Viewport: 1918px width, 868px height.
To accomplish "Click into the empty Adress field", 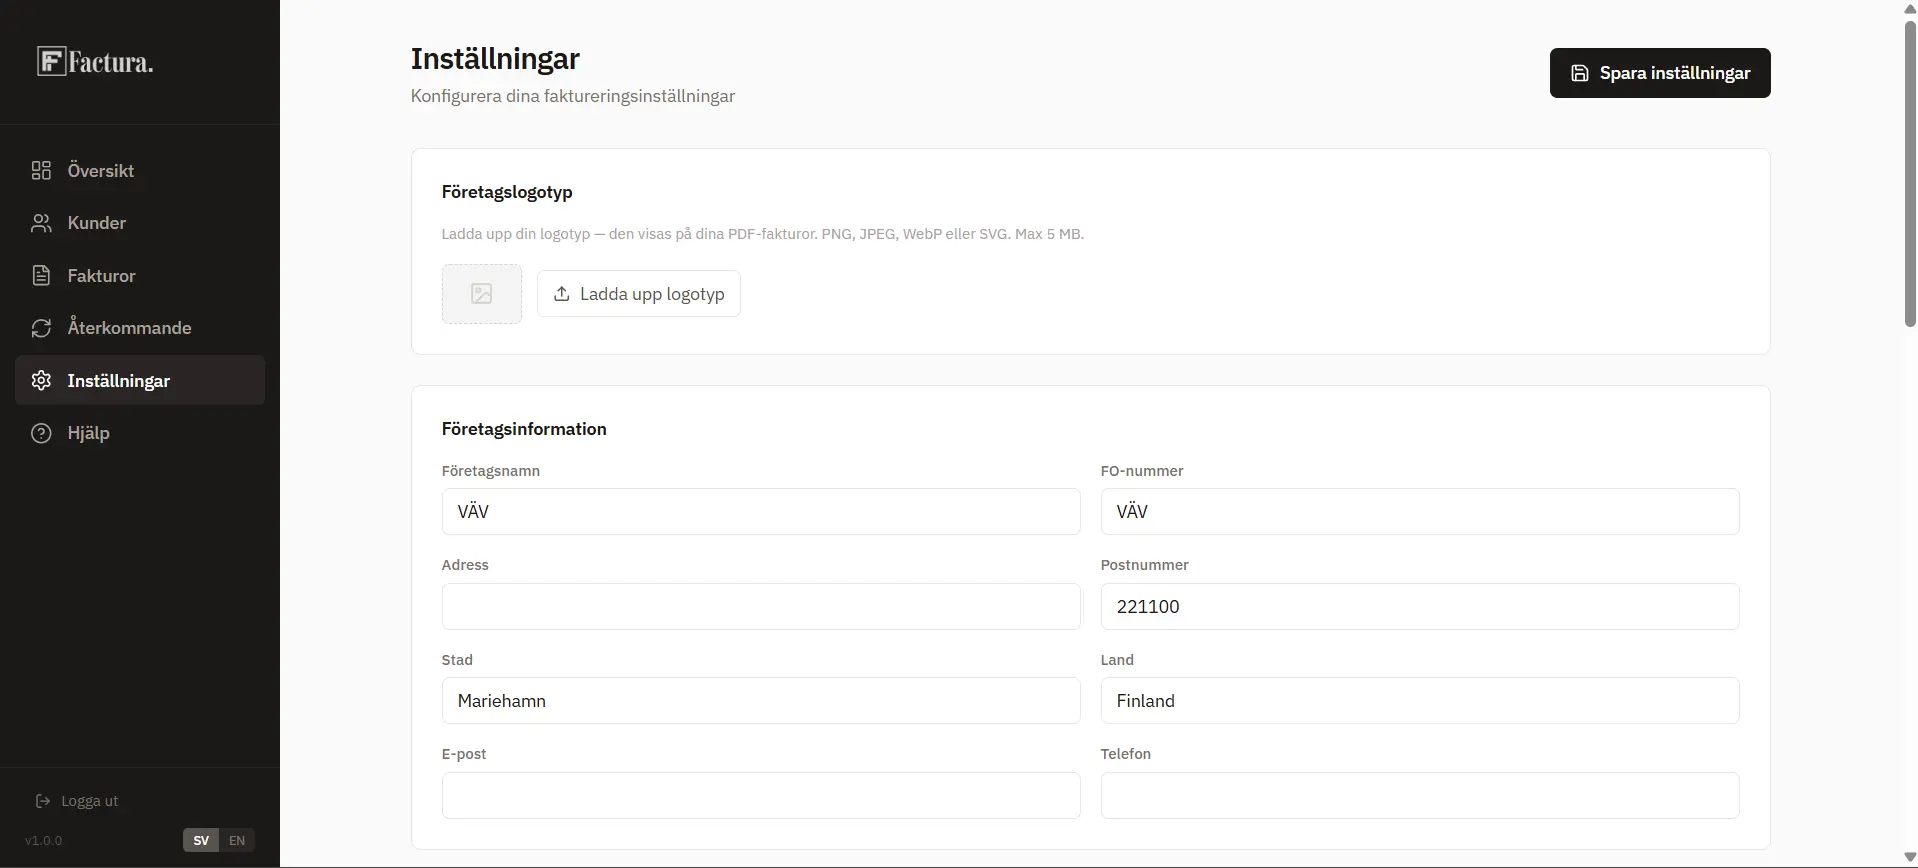I will (760, 607).
